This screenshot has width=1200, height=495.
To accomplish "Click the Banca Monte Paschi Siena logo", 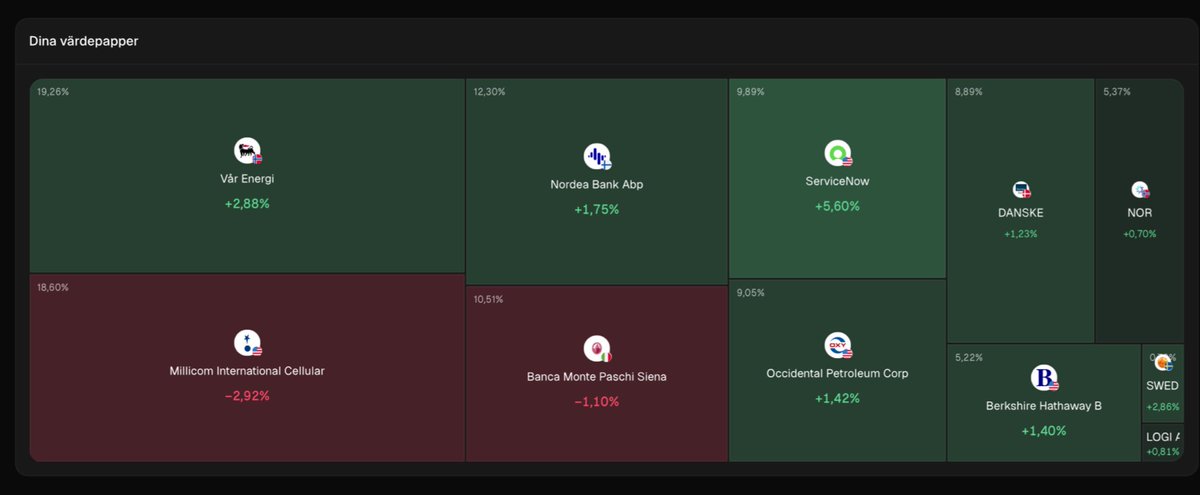I will [597, 348].
